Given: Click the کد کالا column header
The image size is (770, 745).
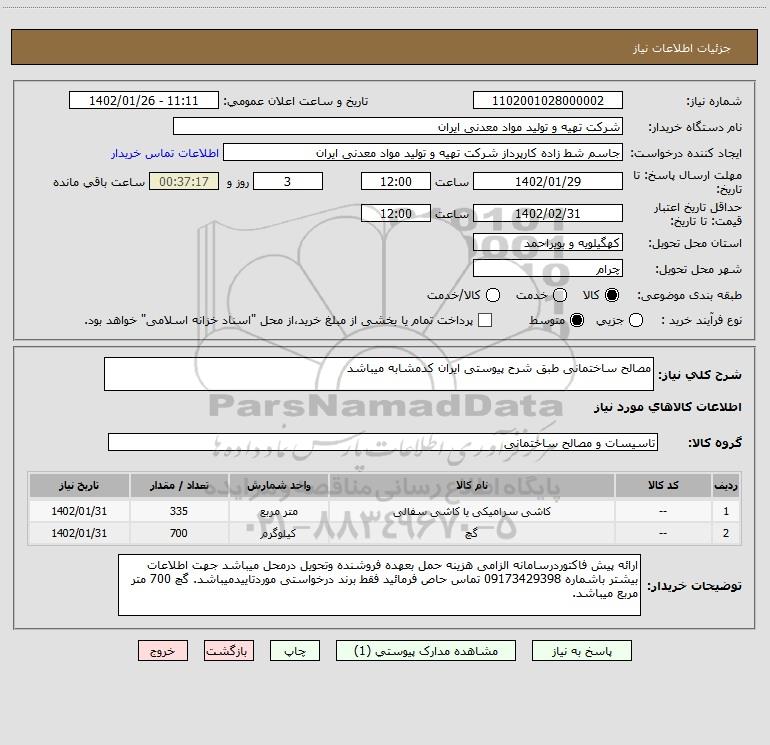Looking at the screenshot, I should coord(663,485).
